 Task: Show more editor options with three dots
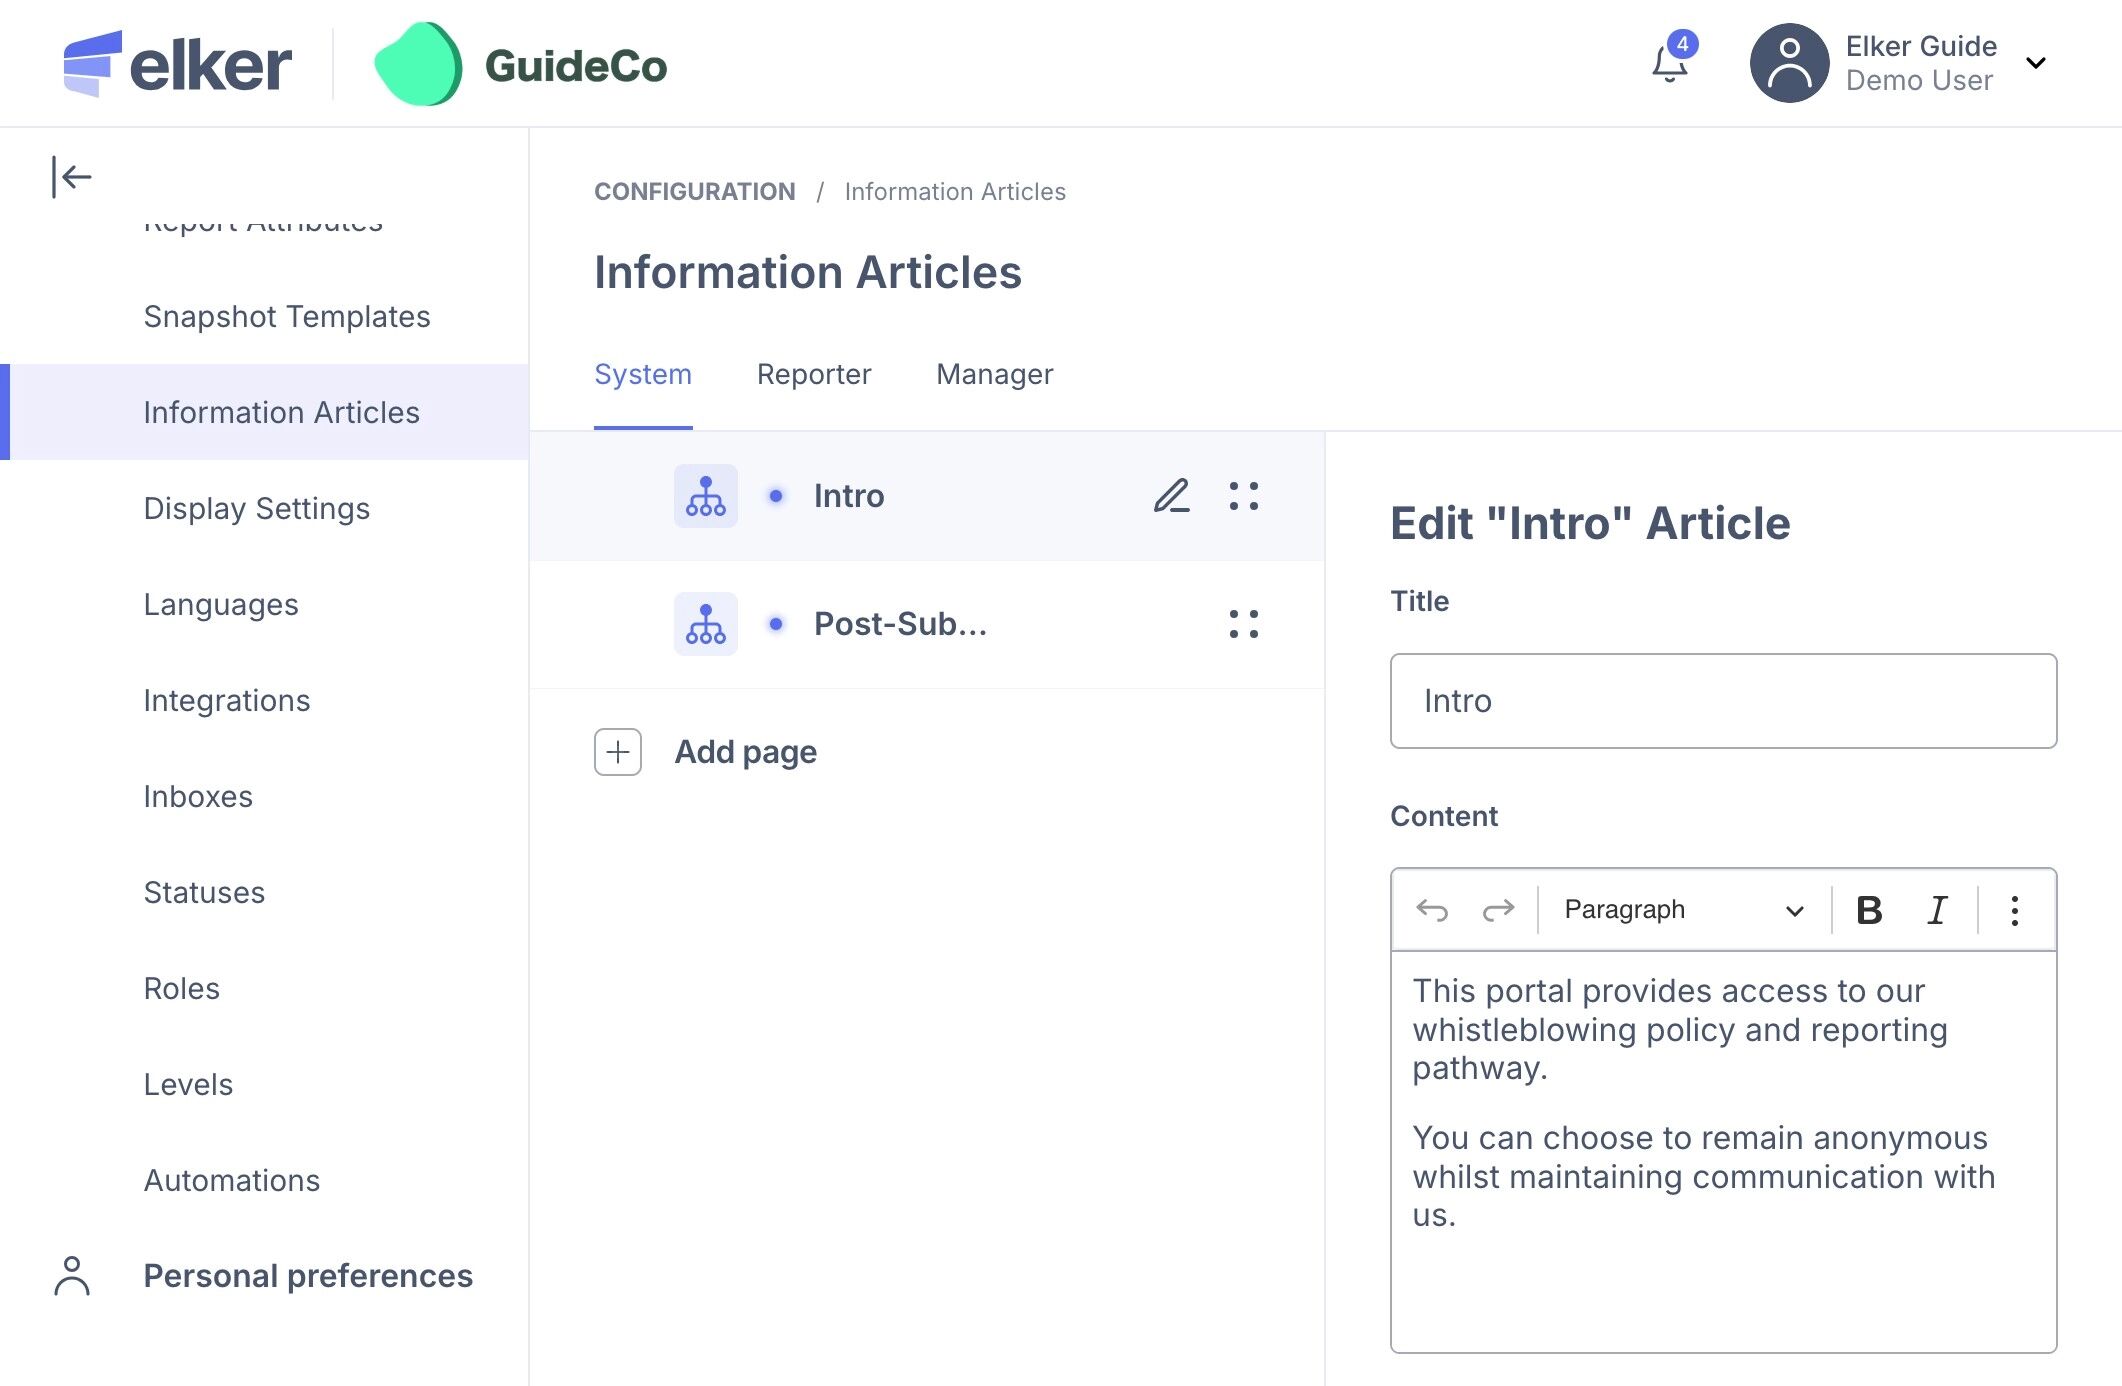click(2014, 910)
